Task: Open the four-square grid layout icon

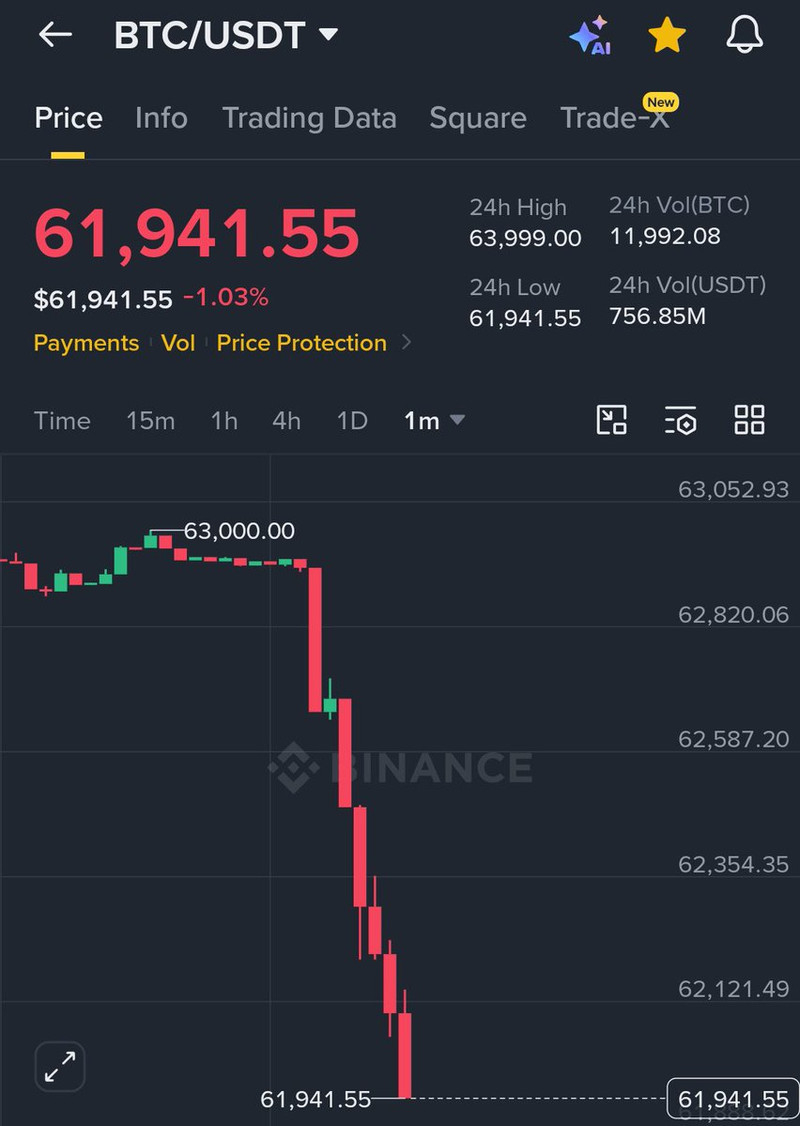Action: (x=749, y=420)
